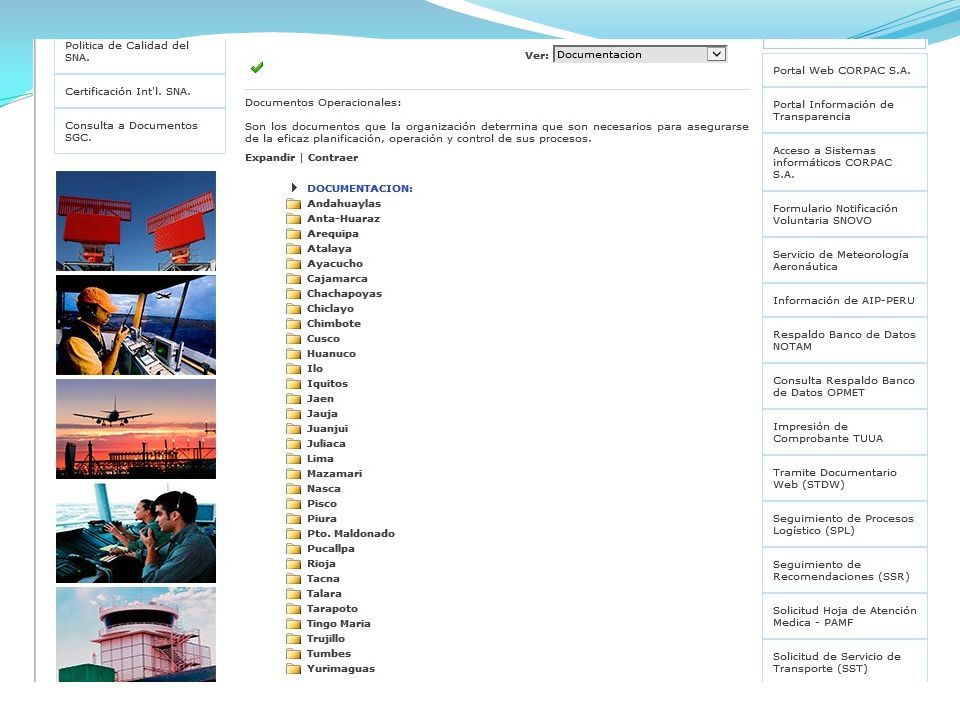Collapse the DOCUMENTACION tree arrow

pos(294,188)
